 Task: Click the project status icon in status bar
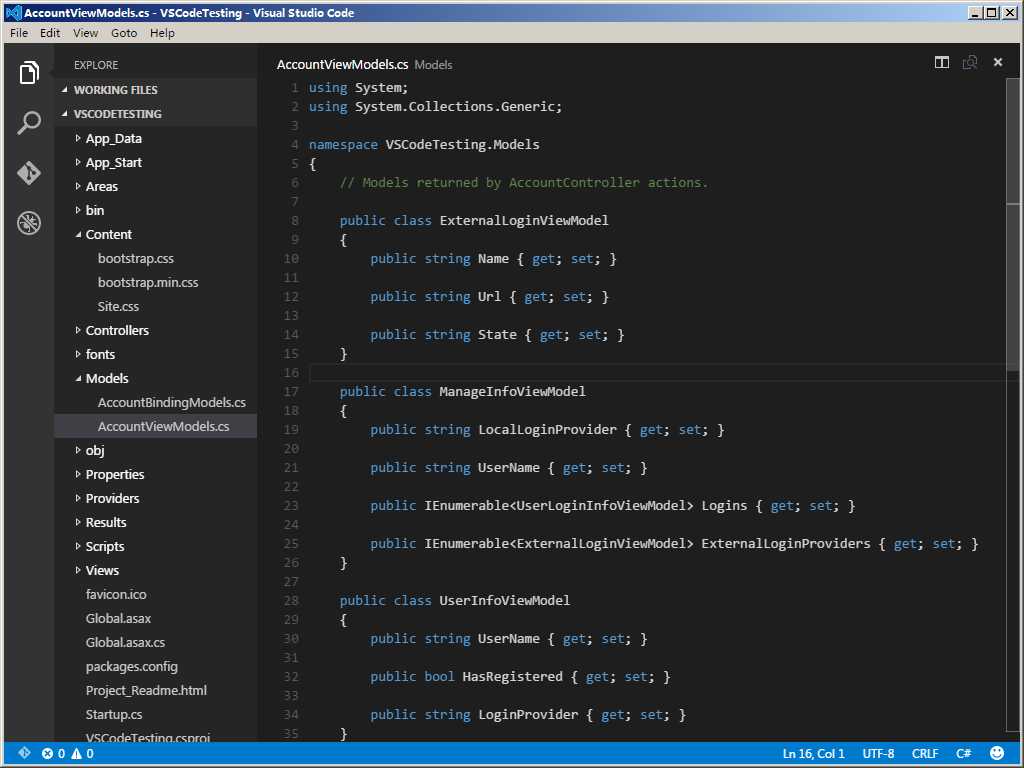tap(24, 753)
